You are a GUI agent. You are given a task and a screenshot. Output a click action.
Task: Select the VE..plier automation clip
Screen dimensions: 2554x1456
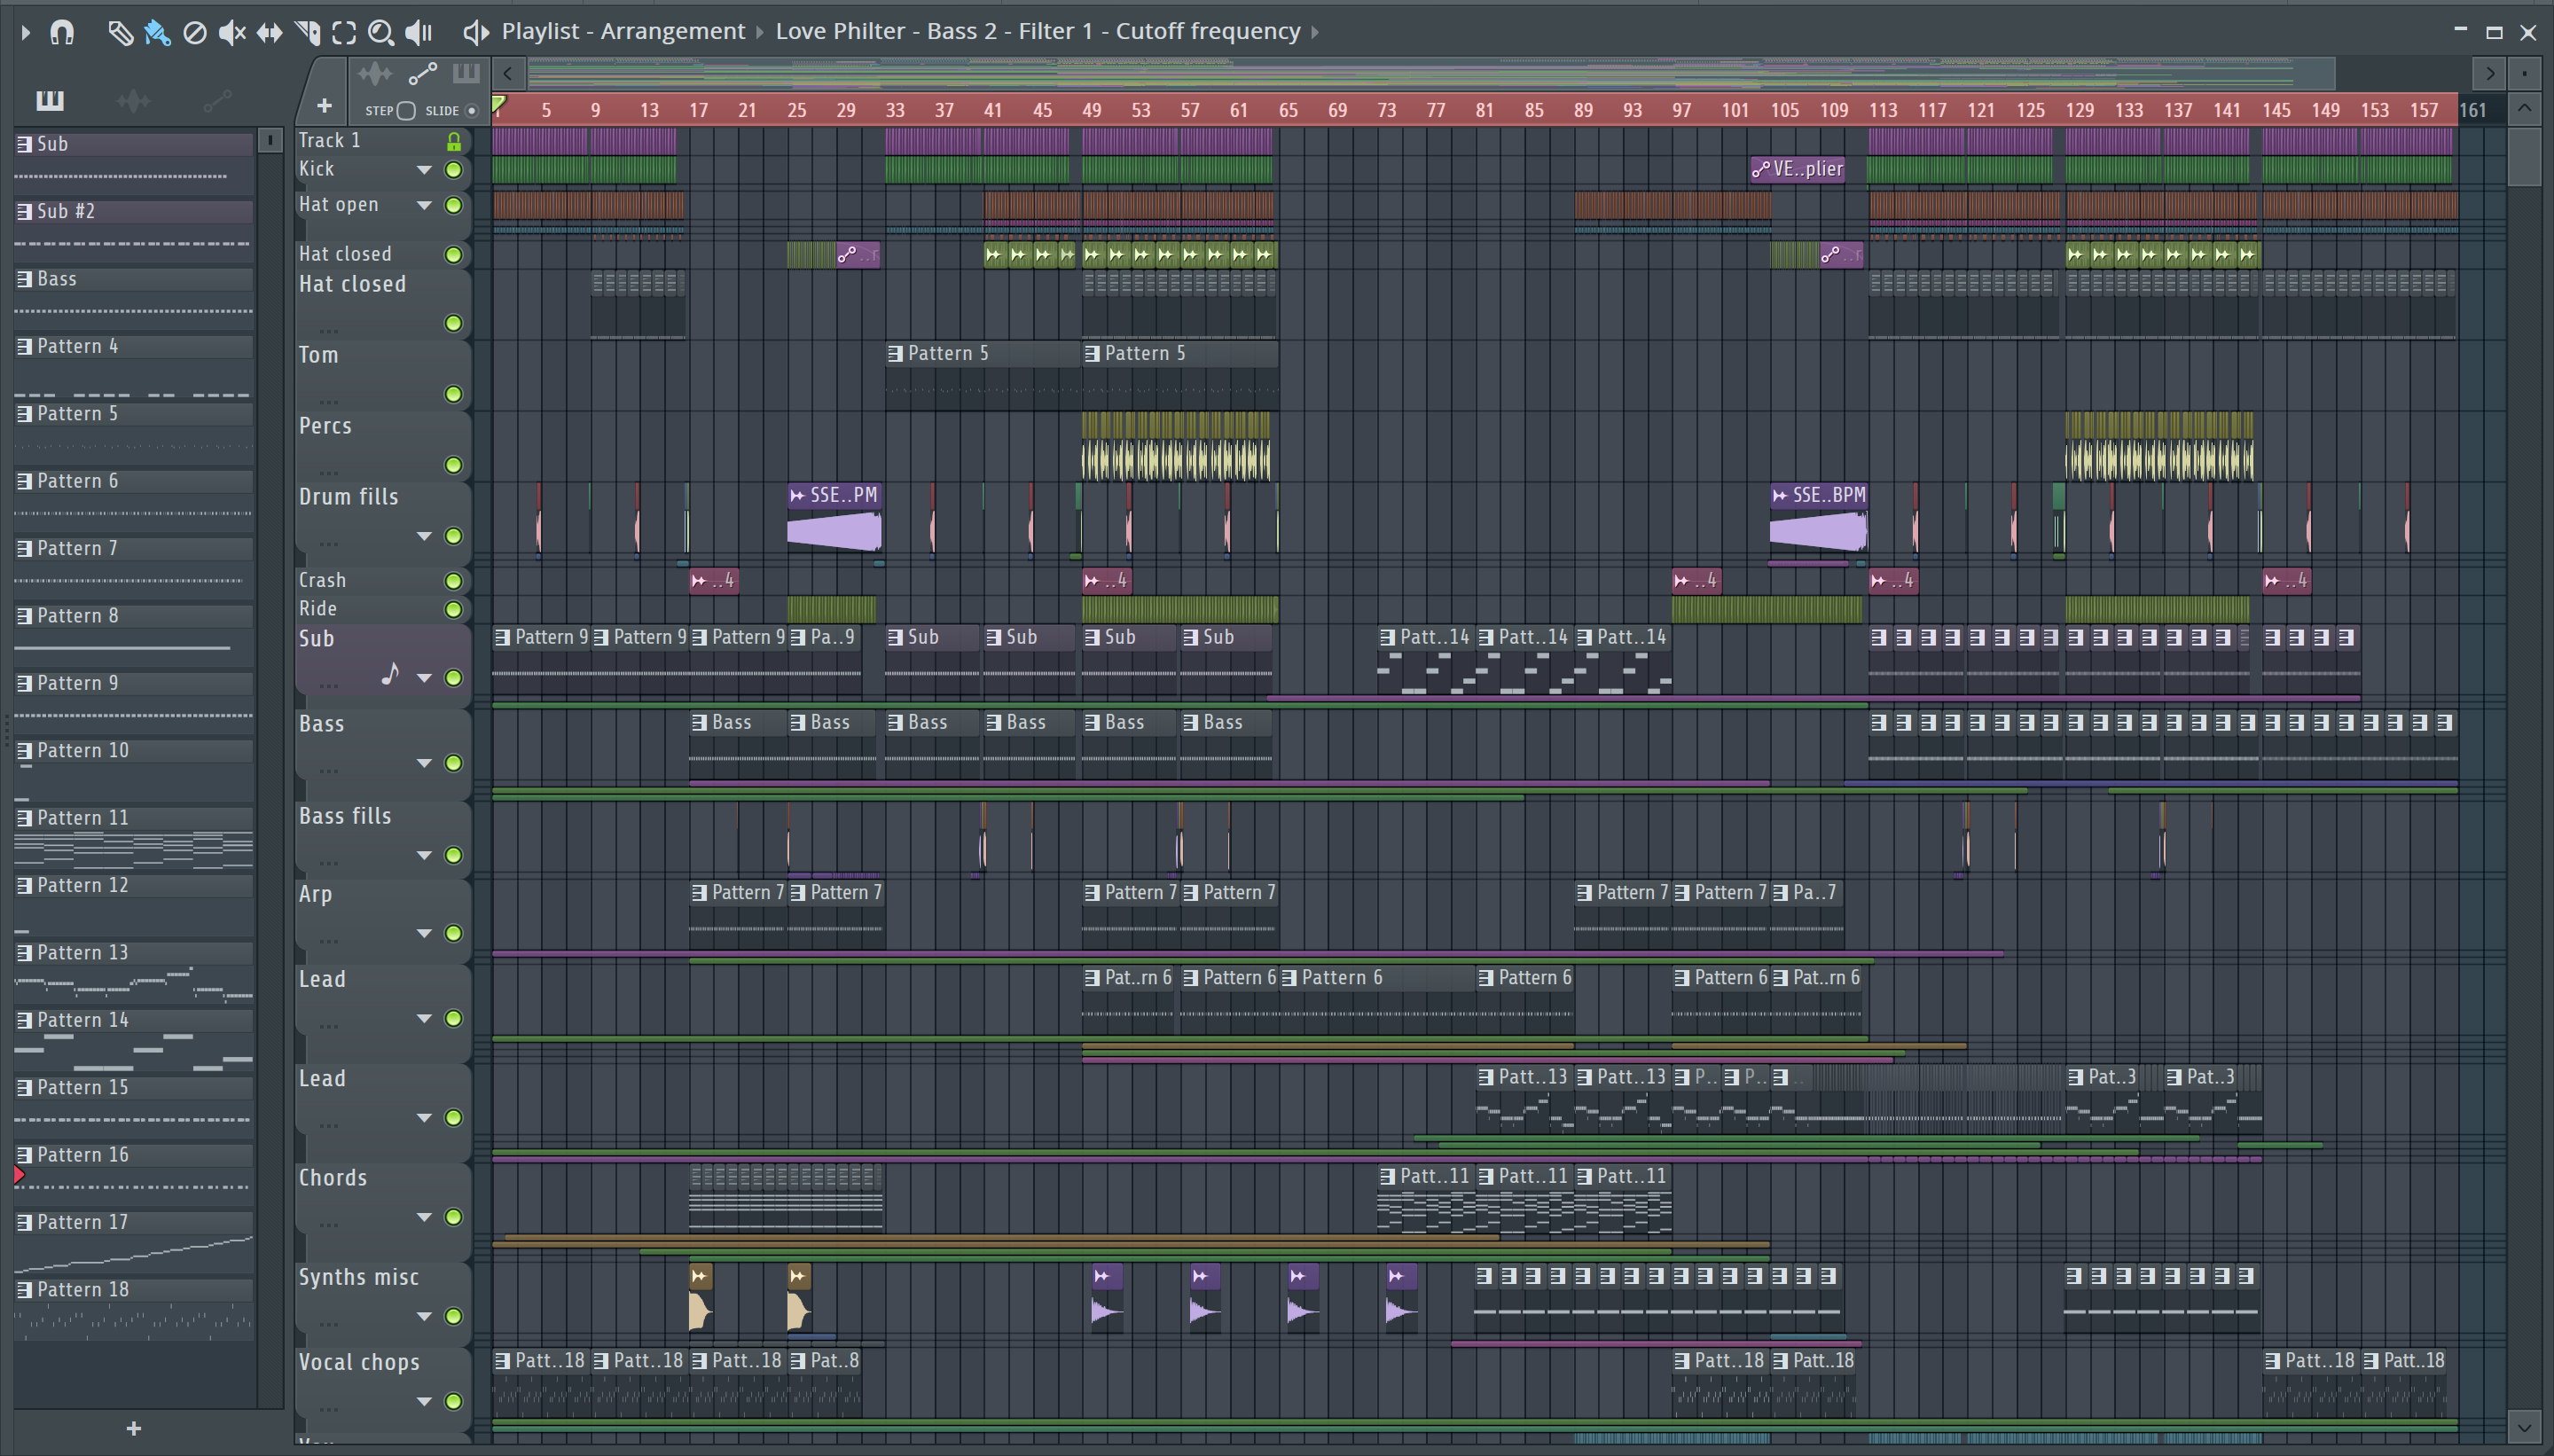point(1797,169)
